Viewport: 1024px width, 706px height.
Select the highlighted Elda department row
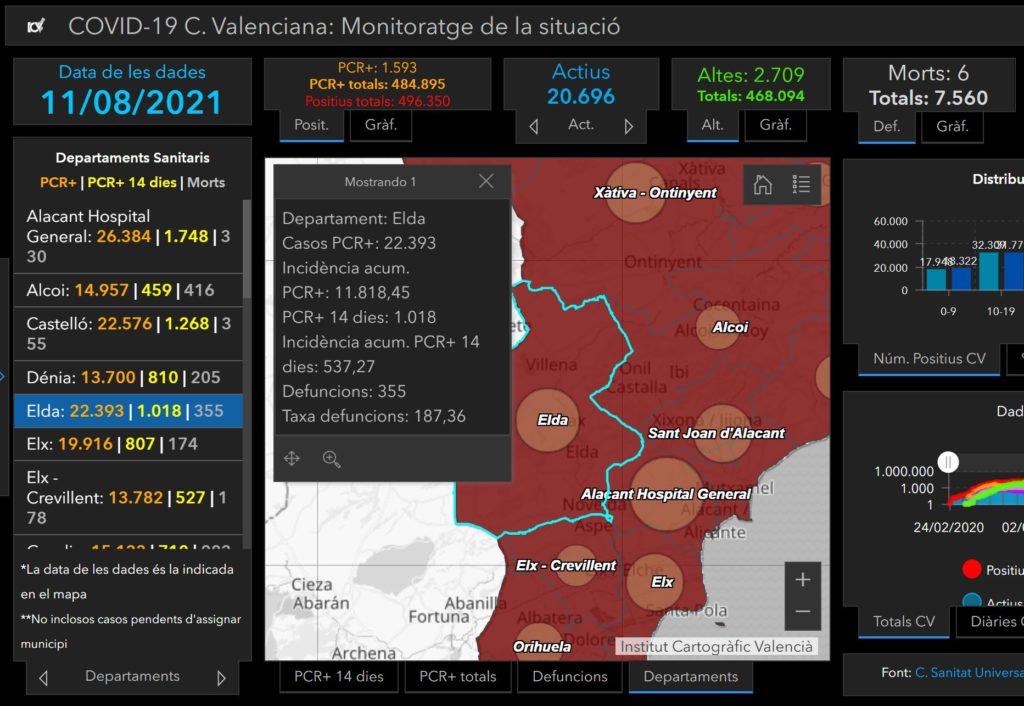[128, 411]
